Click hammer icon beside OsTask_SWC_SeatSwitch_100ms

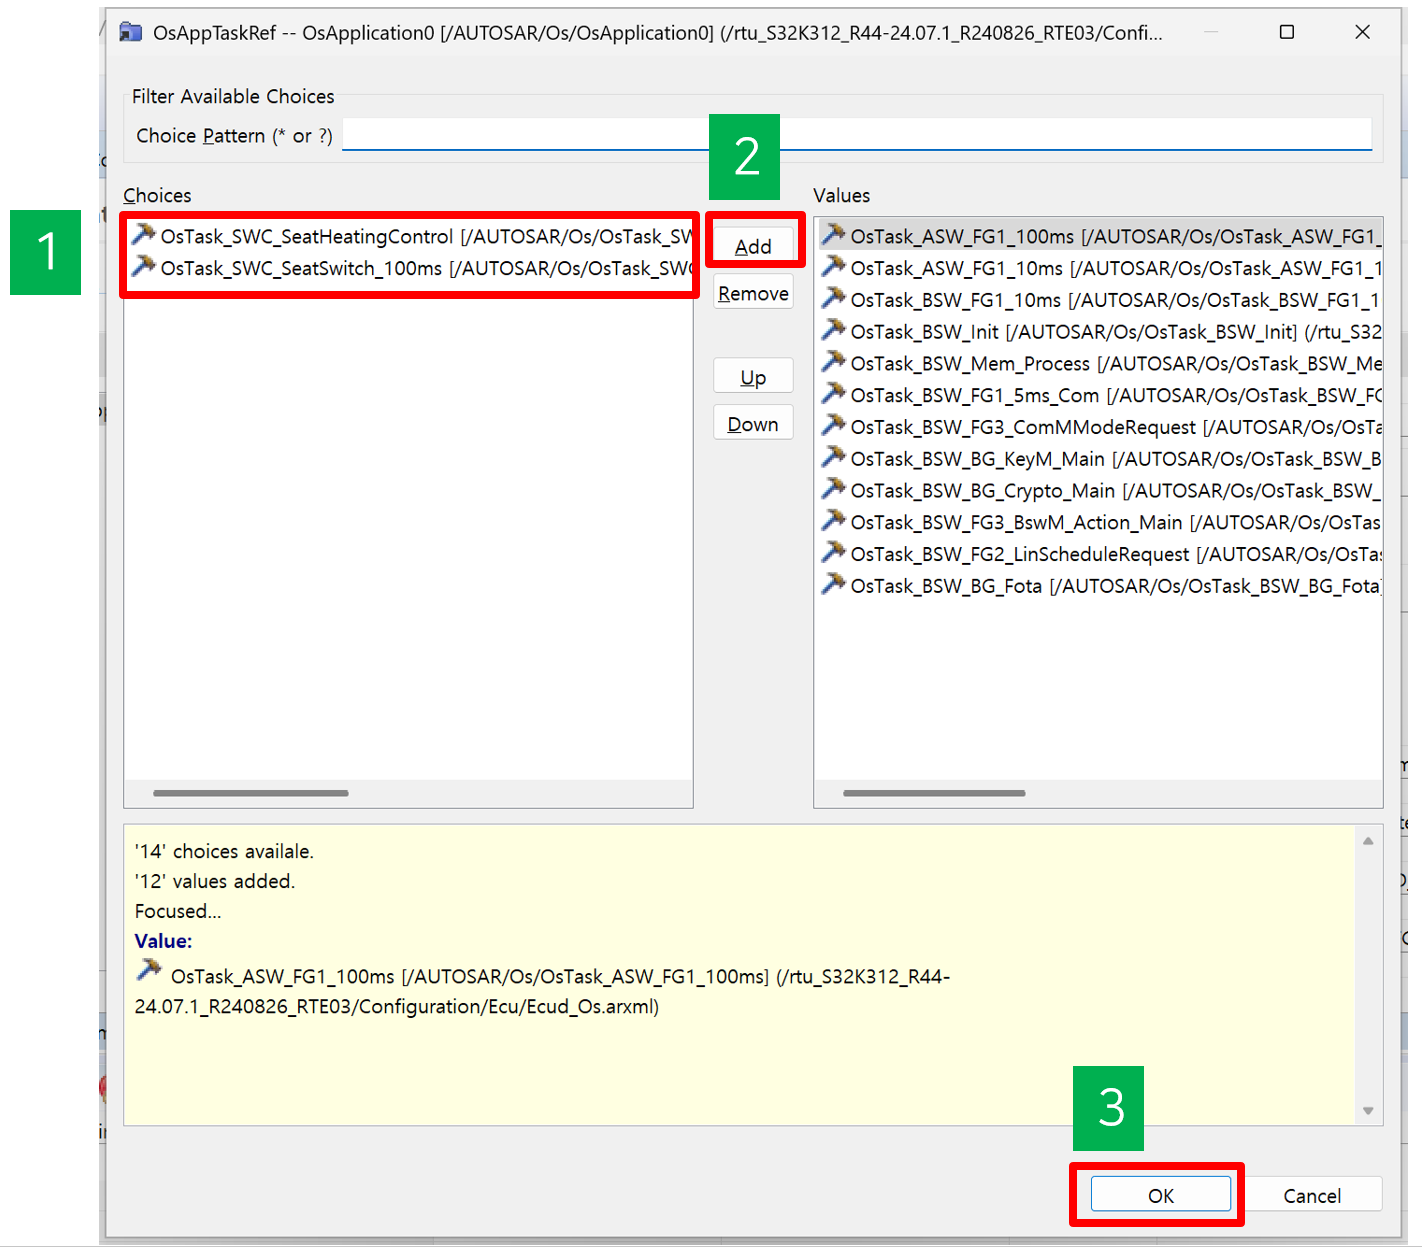point(144,267)
